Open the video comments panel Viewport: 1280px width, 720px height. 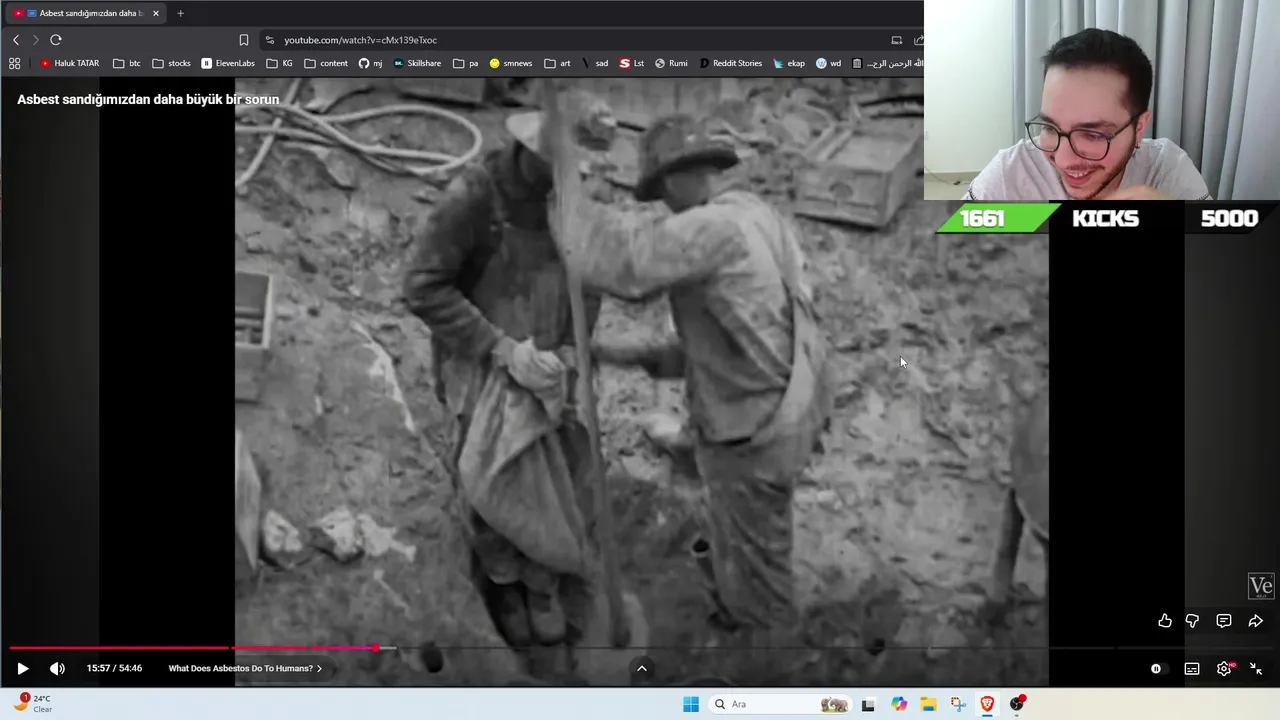pos(1224,621)
